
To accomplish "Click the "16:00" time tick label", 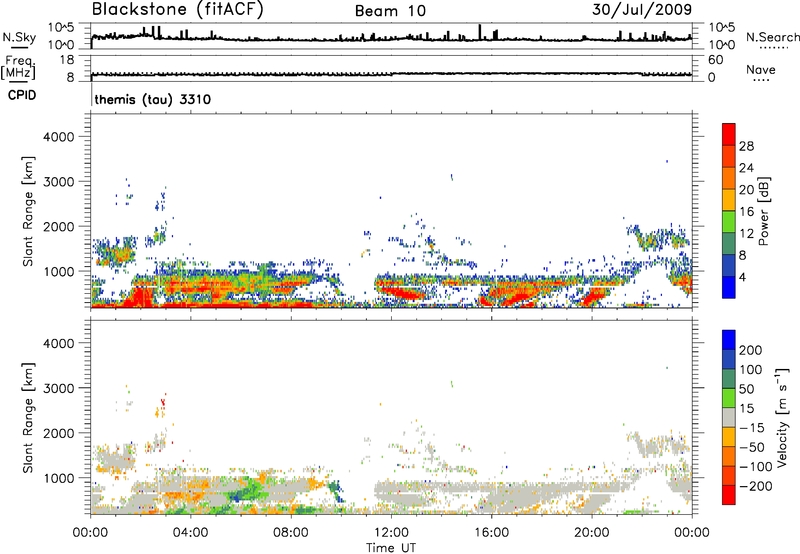I will [x=491, y=533].
